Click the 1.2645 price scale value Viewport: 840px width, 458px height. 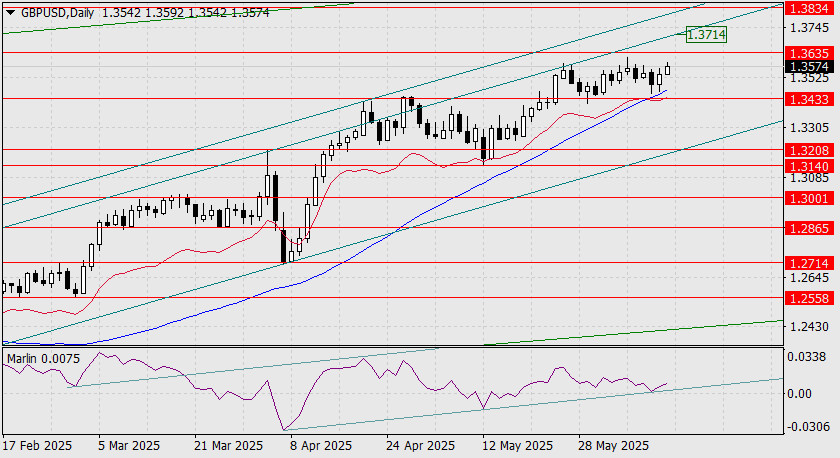coord(809,277)
